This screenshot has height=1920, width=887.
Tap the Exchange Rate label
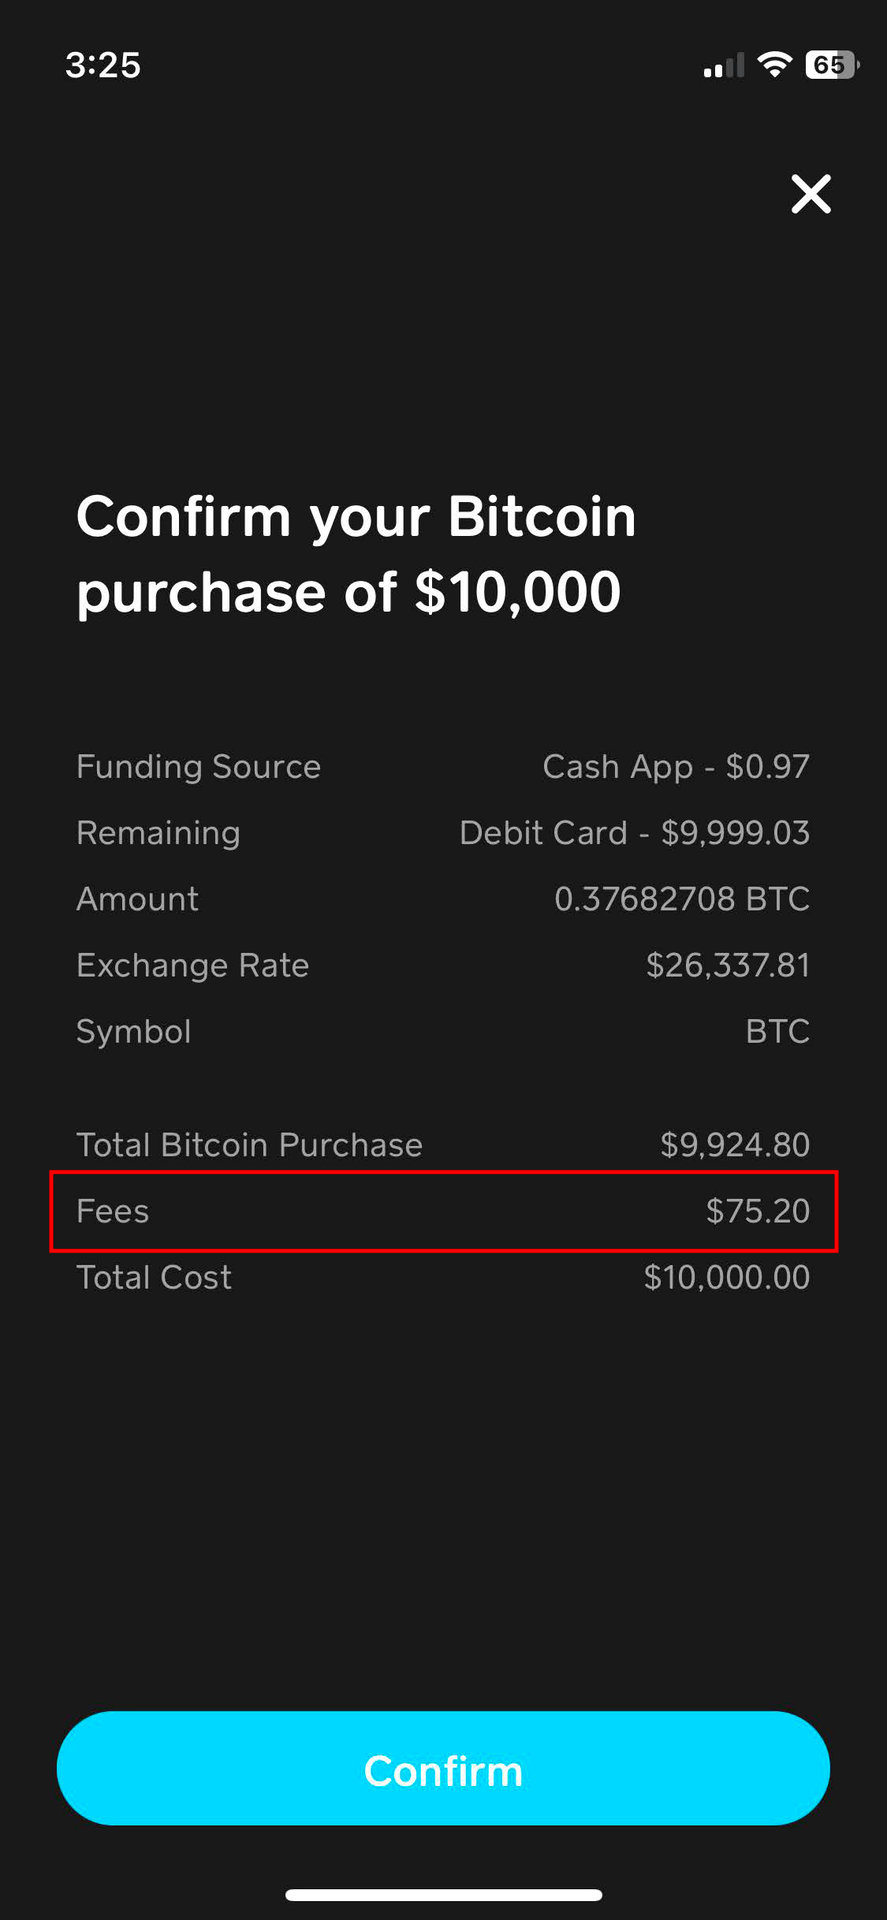click(x=193, y=966)
